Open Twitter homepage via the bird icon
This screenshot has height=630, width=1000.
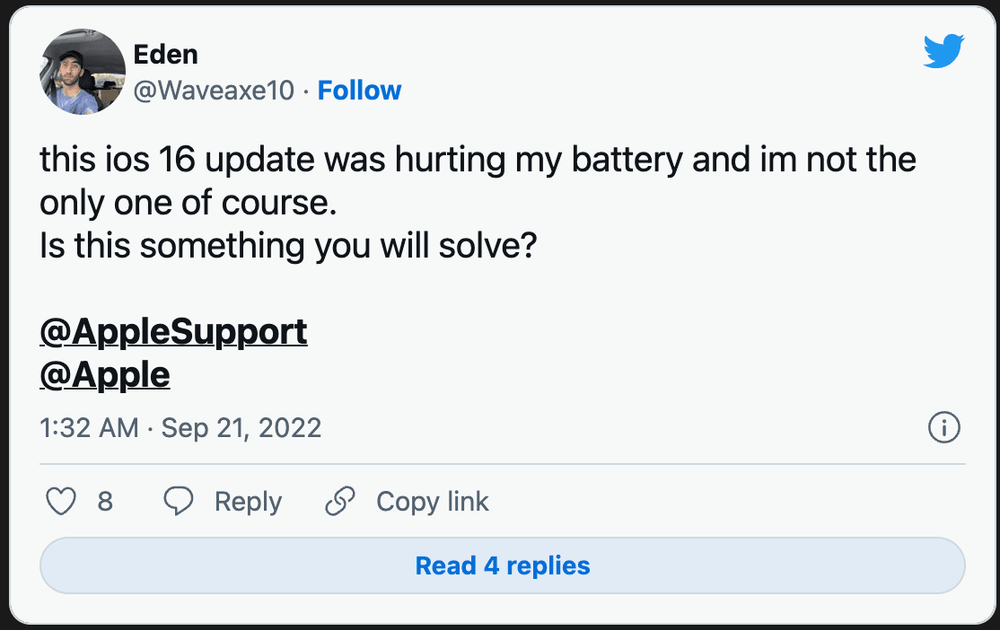(x=941, y=48)
